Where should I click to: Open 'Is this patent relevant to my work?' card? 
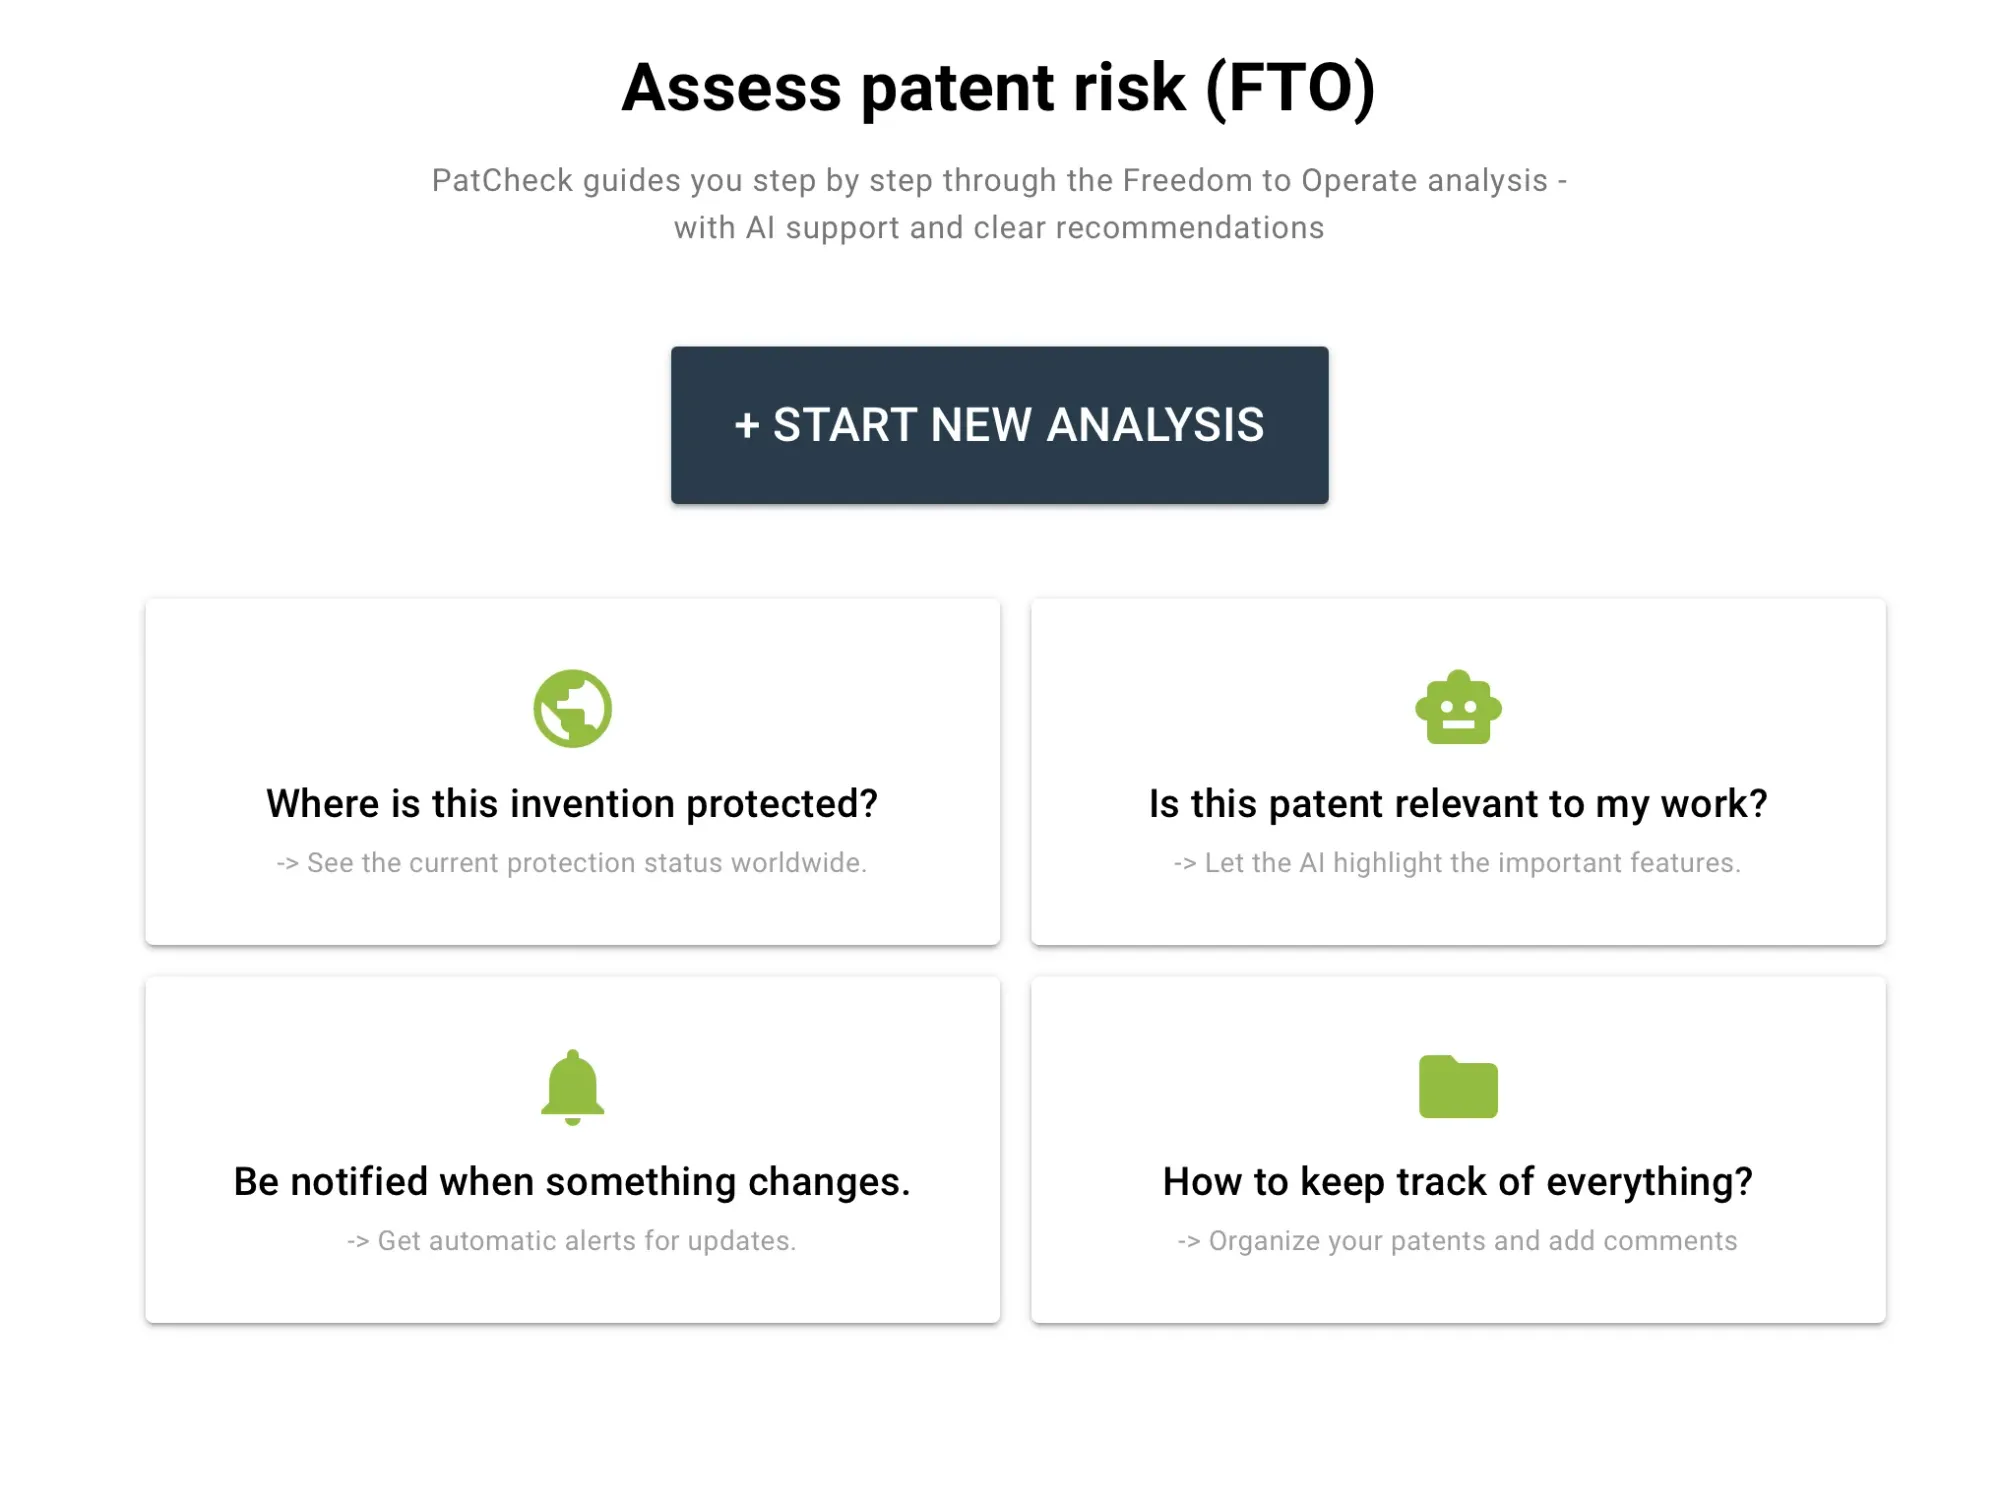pos(1456,802)
